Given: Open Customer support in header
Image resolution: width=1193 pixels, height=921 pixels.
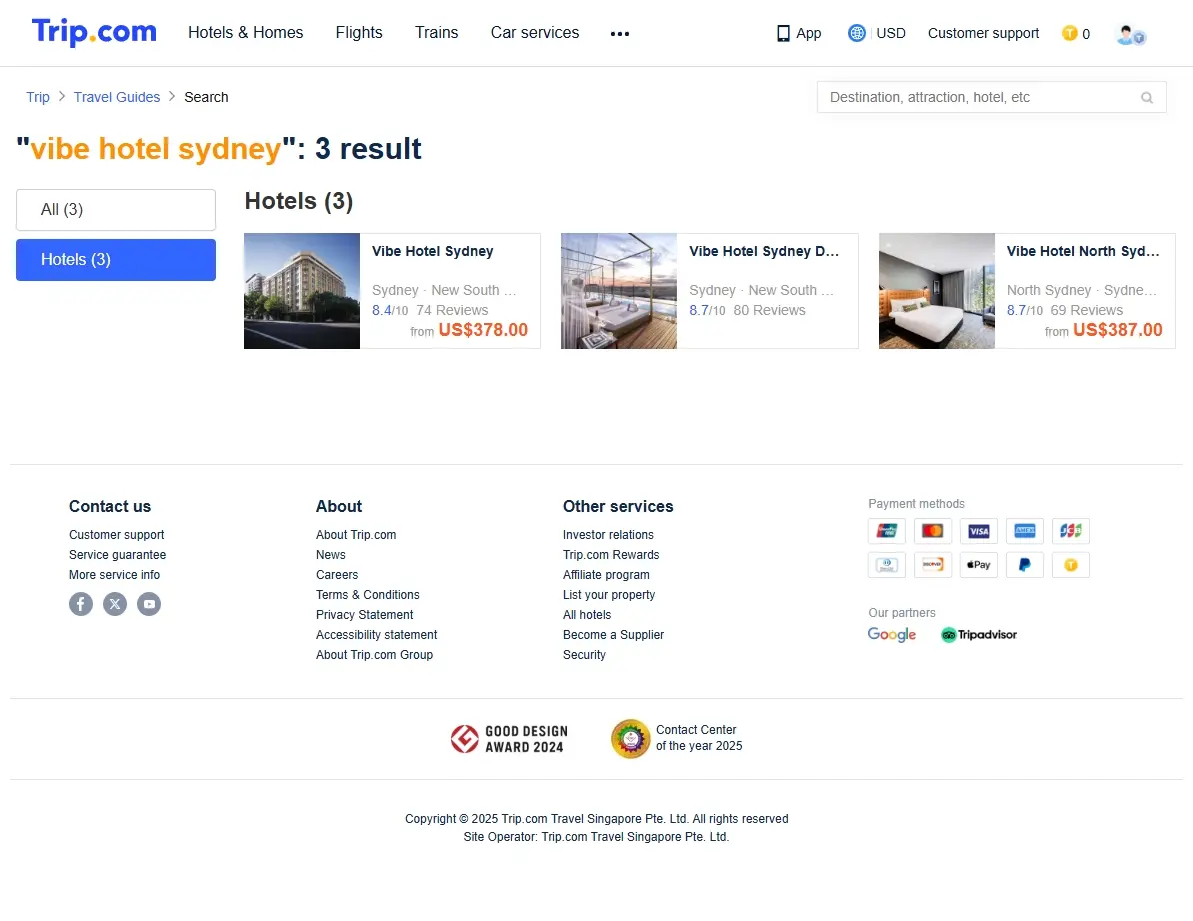Looking at the screenshot, I should click(x=983, y=33).
